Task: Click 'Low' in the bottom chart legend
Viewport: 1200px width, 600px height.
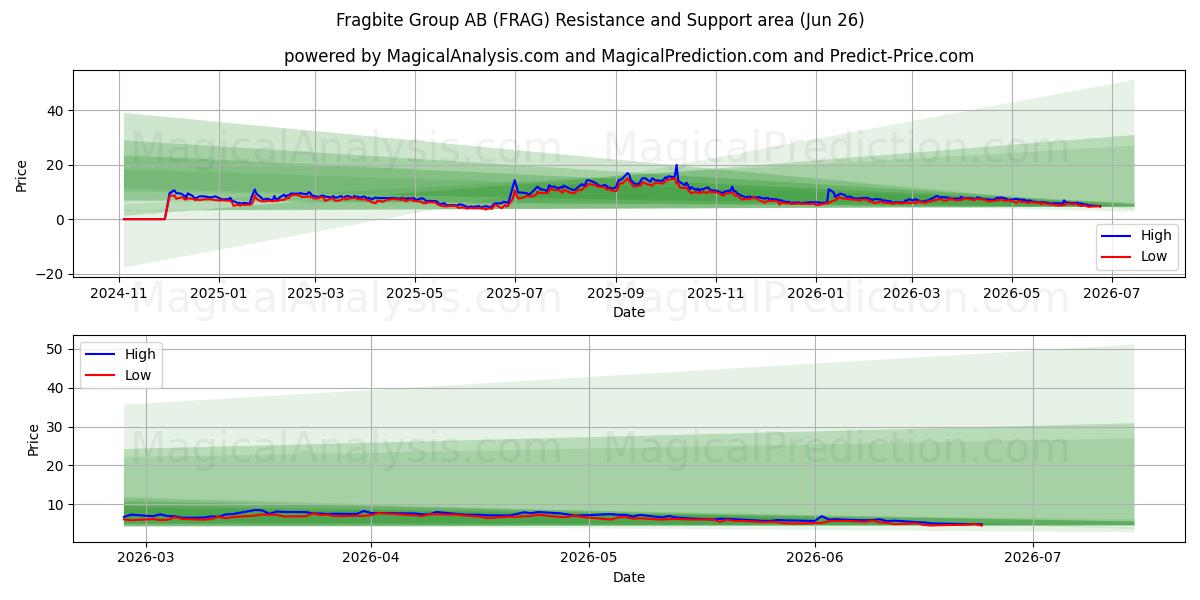Action: 138,374
